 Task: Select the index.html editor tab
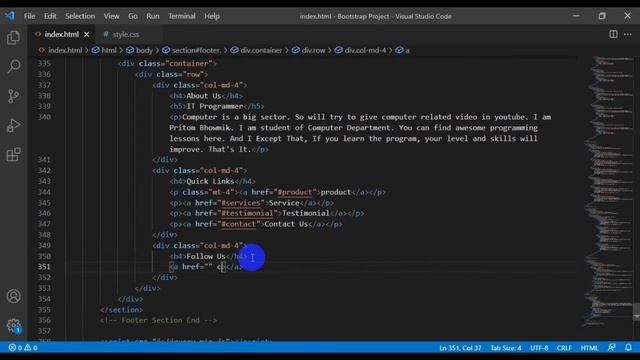(62, 34)
